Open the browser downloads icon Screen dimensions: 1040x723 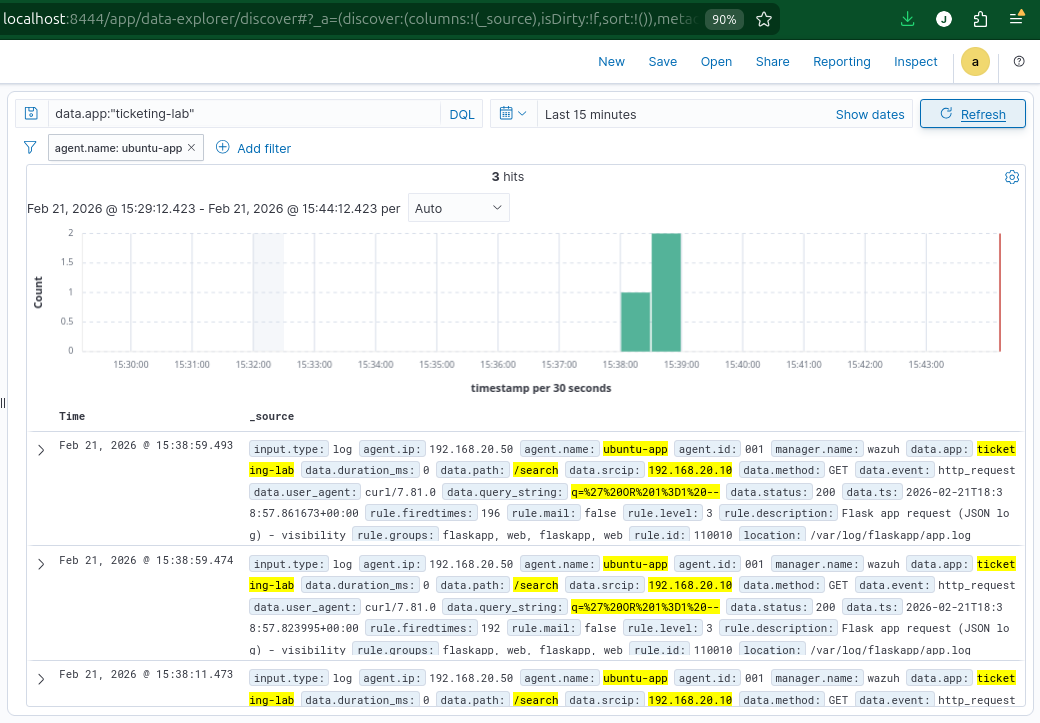click(908, 19)
